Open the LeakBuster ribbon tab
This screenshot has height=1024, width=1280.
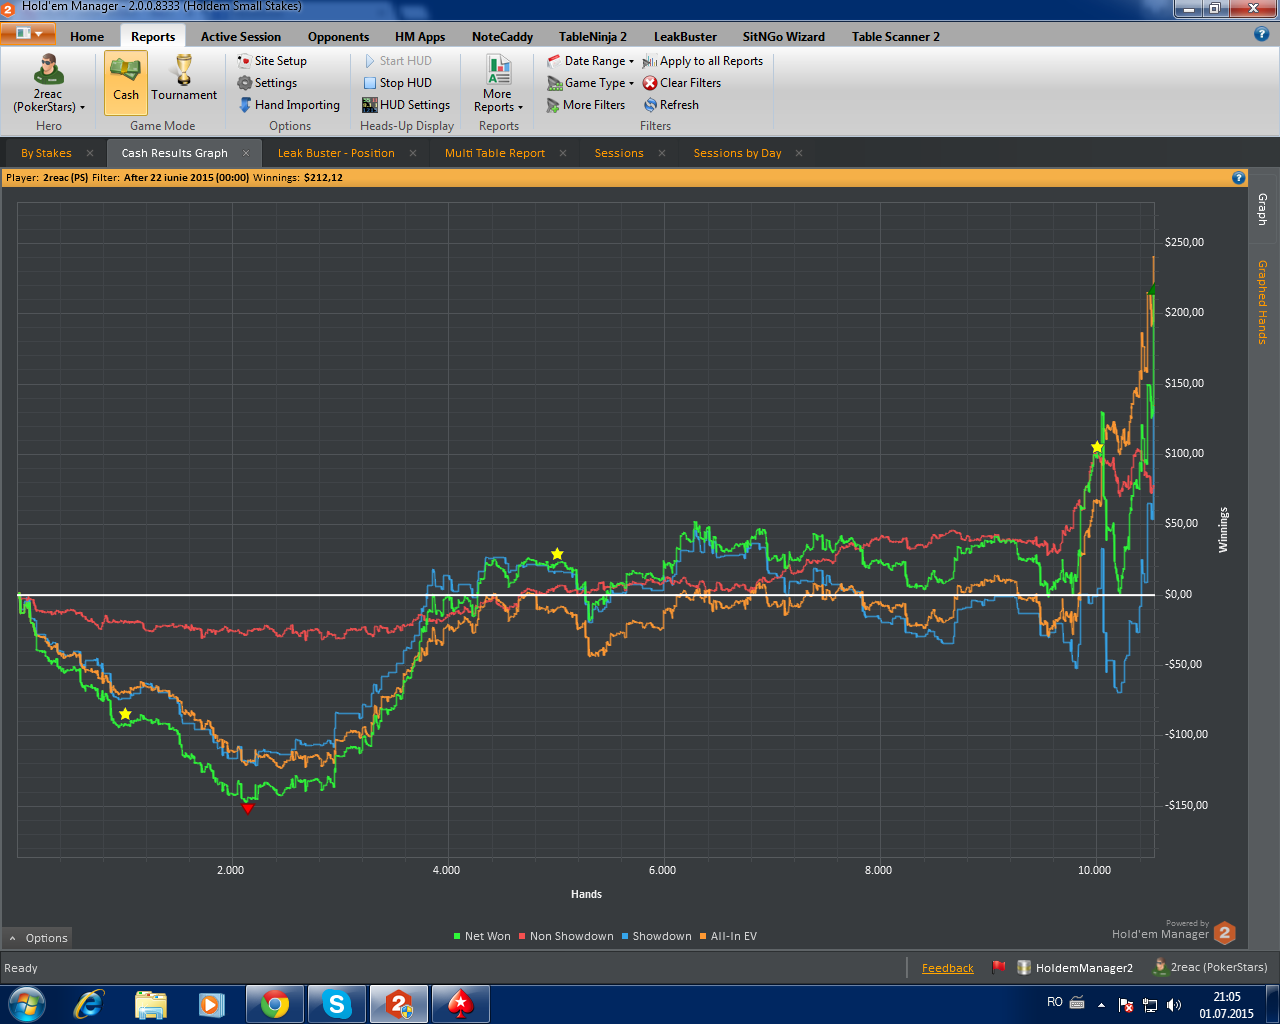click(685, 37)
